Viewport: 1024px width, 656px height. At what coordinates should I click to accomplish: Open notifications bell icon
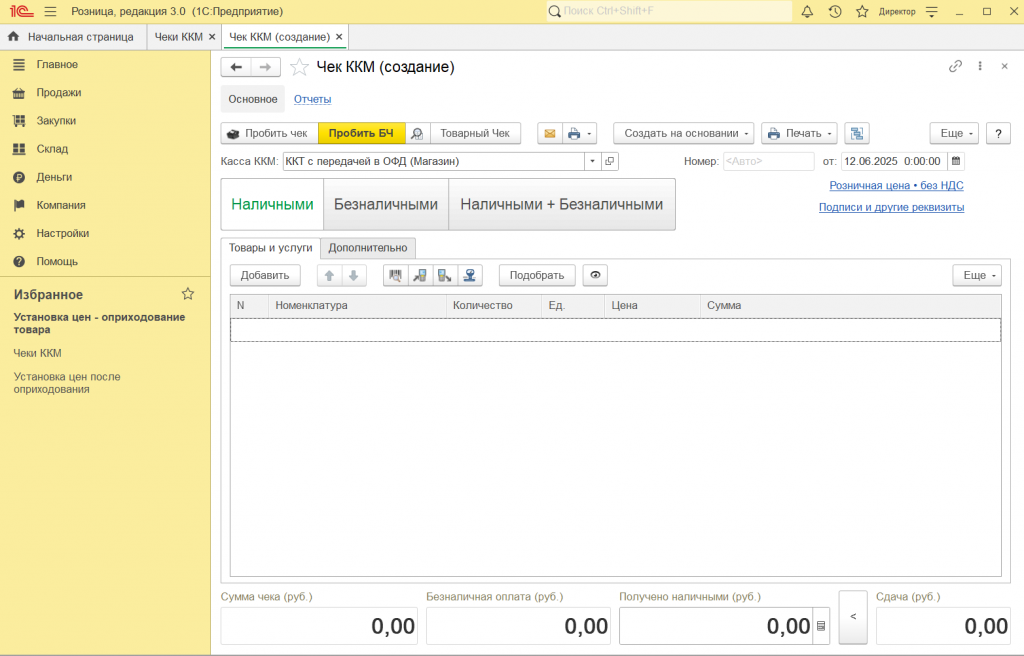coord(807,11)
